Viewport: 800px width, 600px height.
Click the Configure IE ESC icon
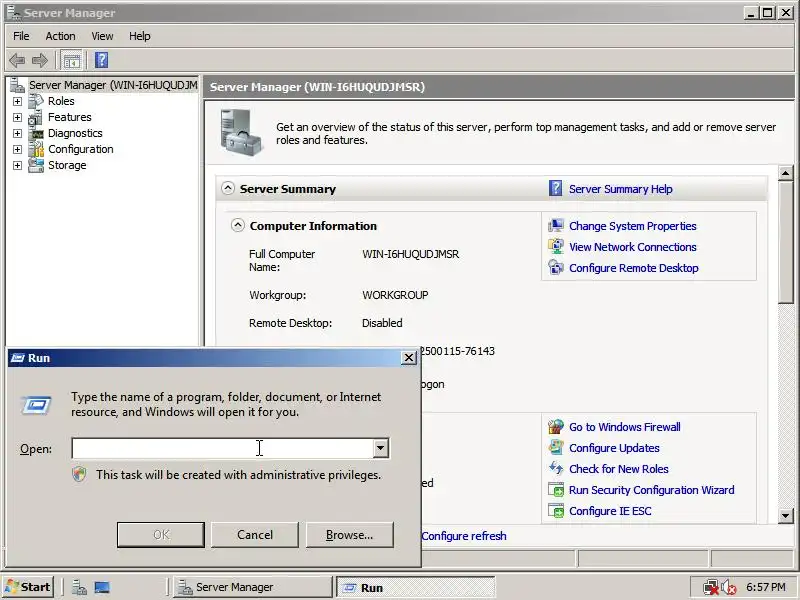point(556,511)
